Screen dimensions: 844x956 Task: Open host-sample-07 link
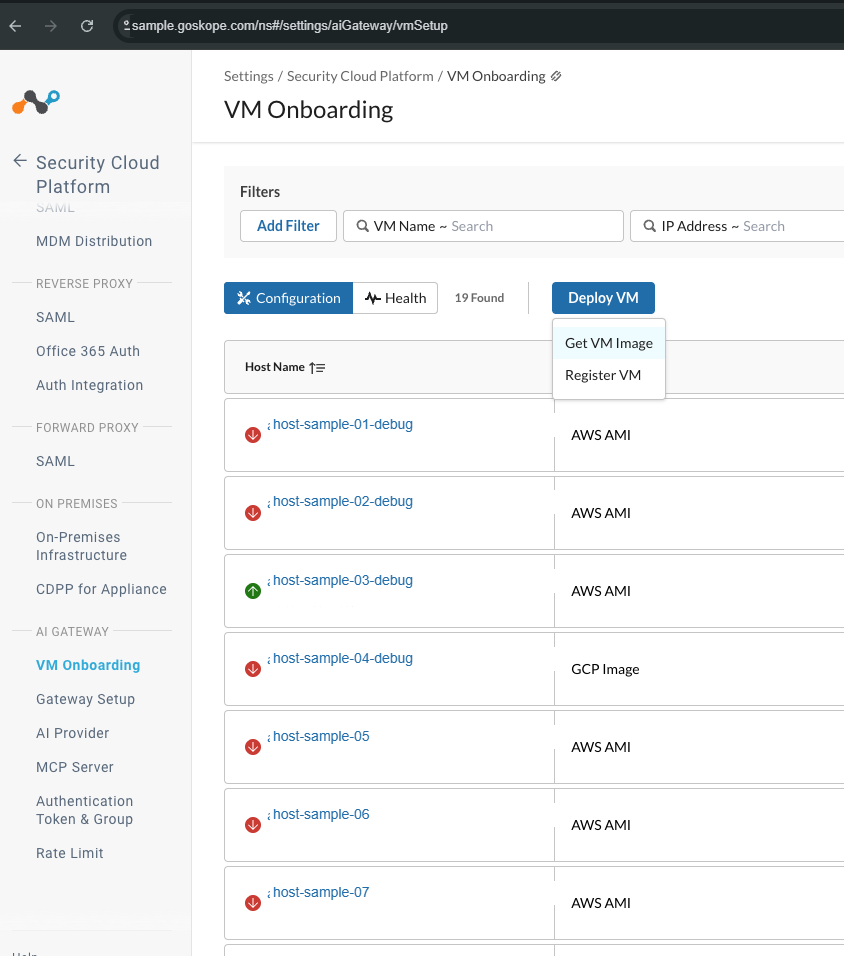(321, 893)
